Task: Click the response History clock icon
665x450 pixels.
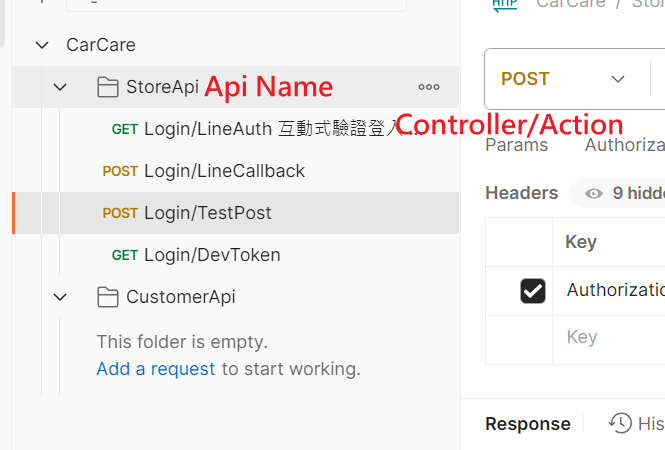Action: tap(620, 423)
